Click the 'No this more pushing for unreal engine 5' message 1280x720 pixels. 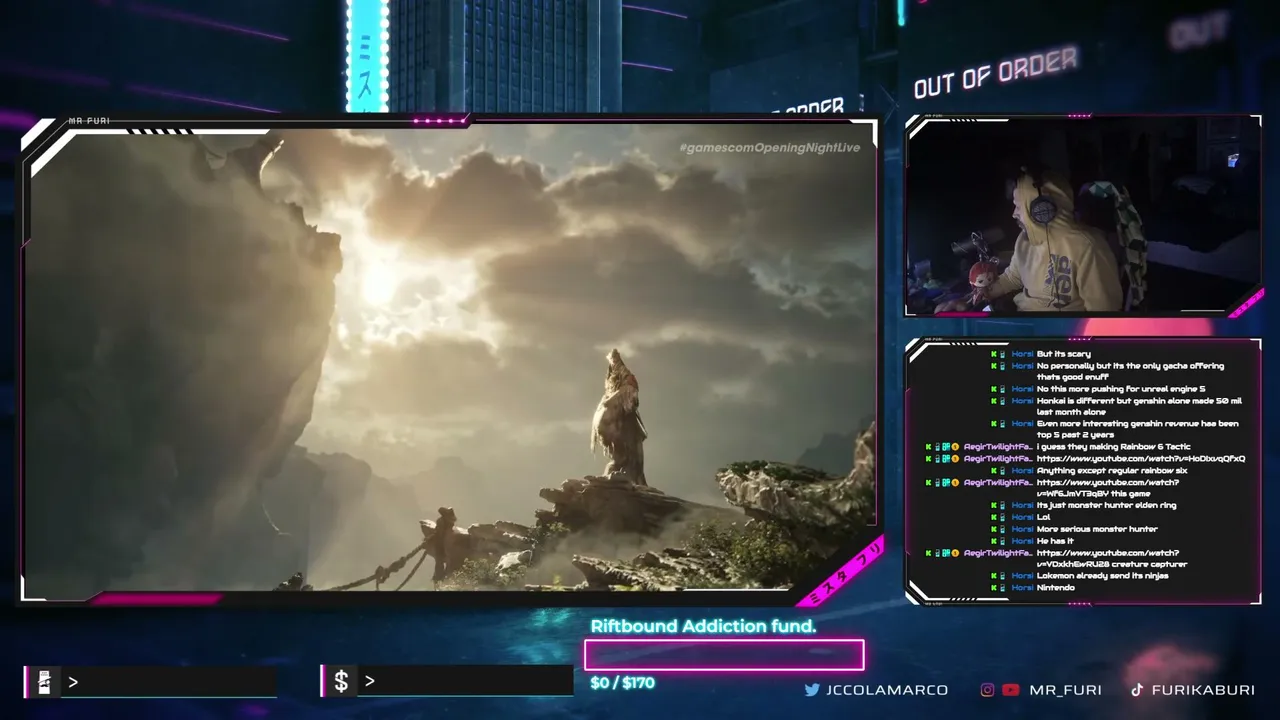click(x=1121, y=389)
